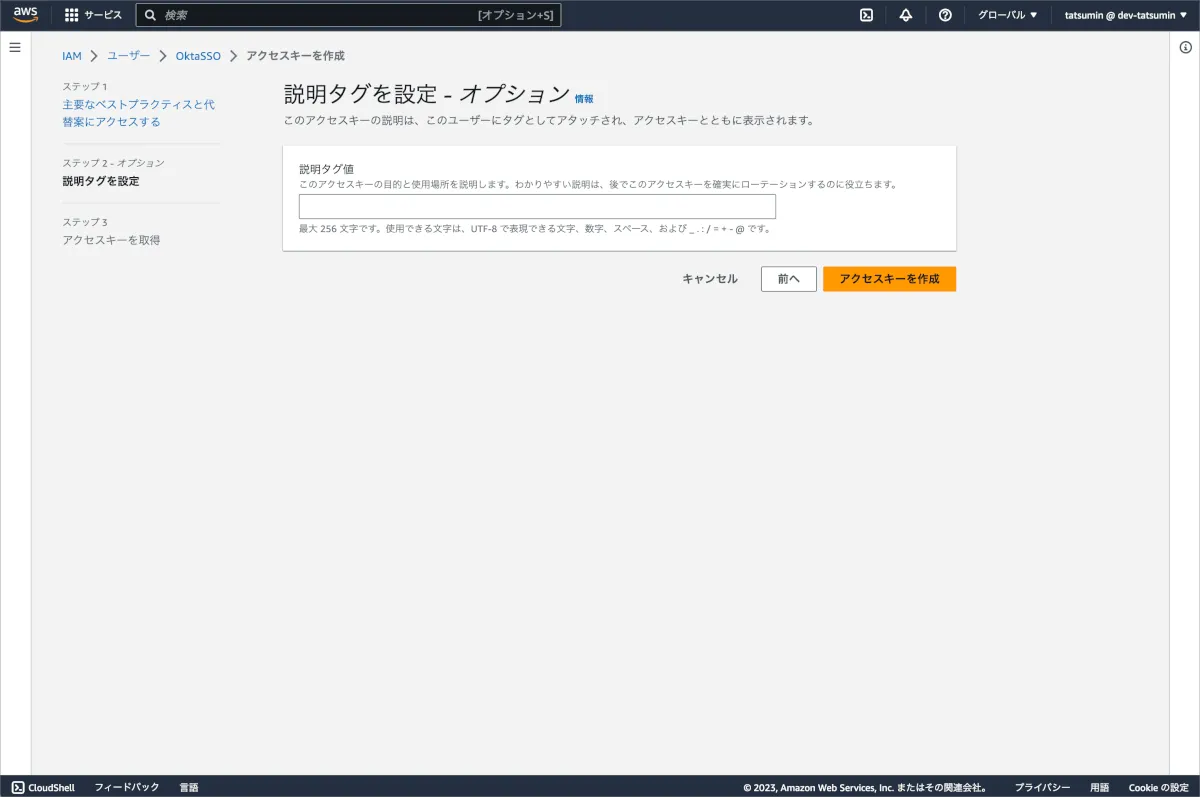The width and height of the screenshot is (1200, 797).
Task: Navigate to ユーザー breadcrumb
Action: [129, 56]
